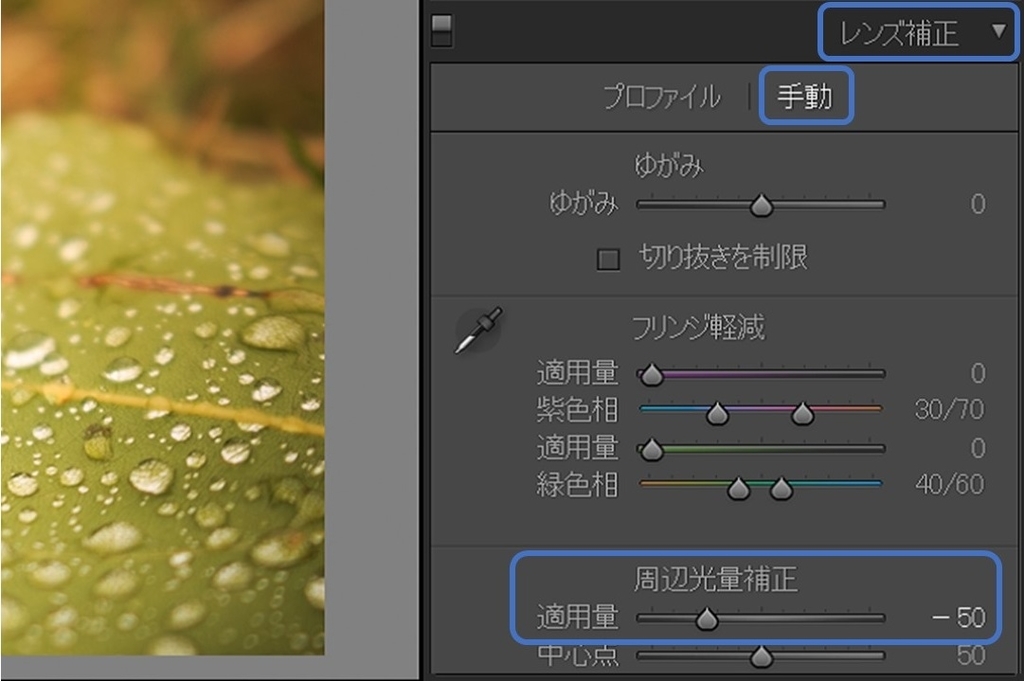
Task: Enable the 切り抜きを制限 checkbox
Action: point(608,259)
